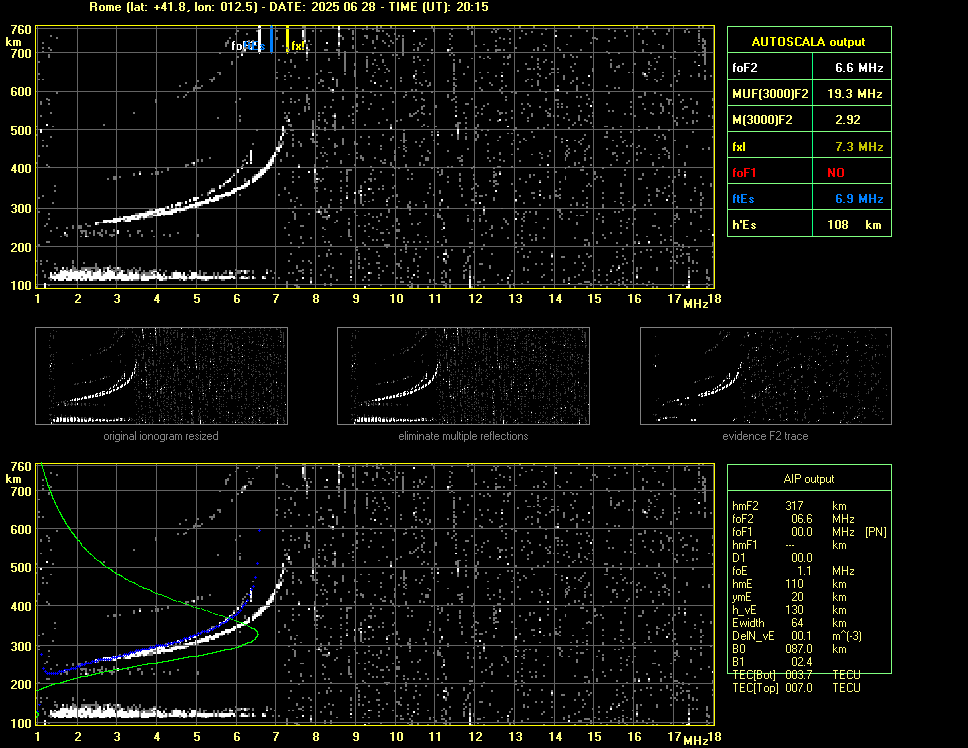Click the value '19.3 MHz'
The height and width of the screenshot is (748, 968).
click(x=854, y=94)
